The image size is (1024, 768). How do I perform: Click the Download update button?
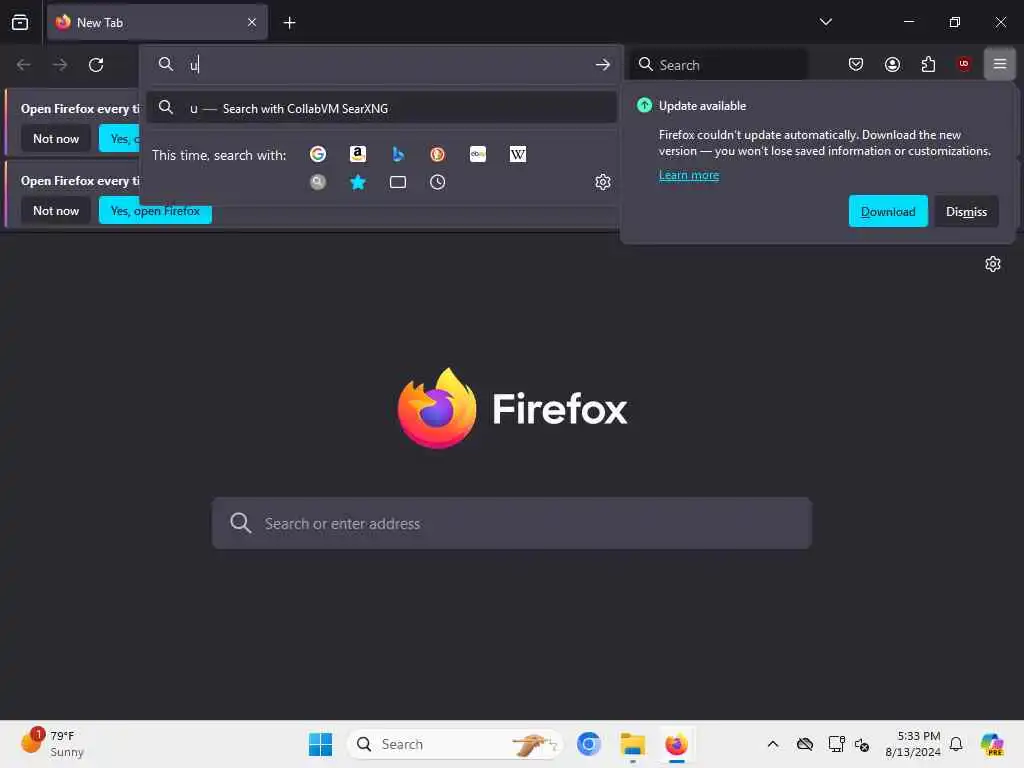tap(888, 212)
